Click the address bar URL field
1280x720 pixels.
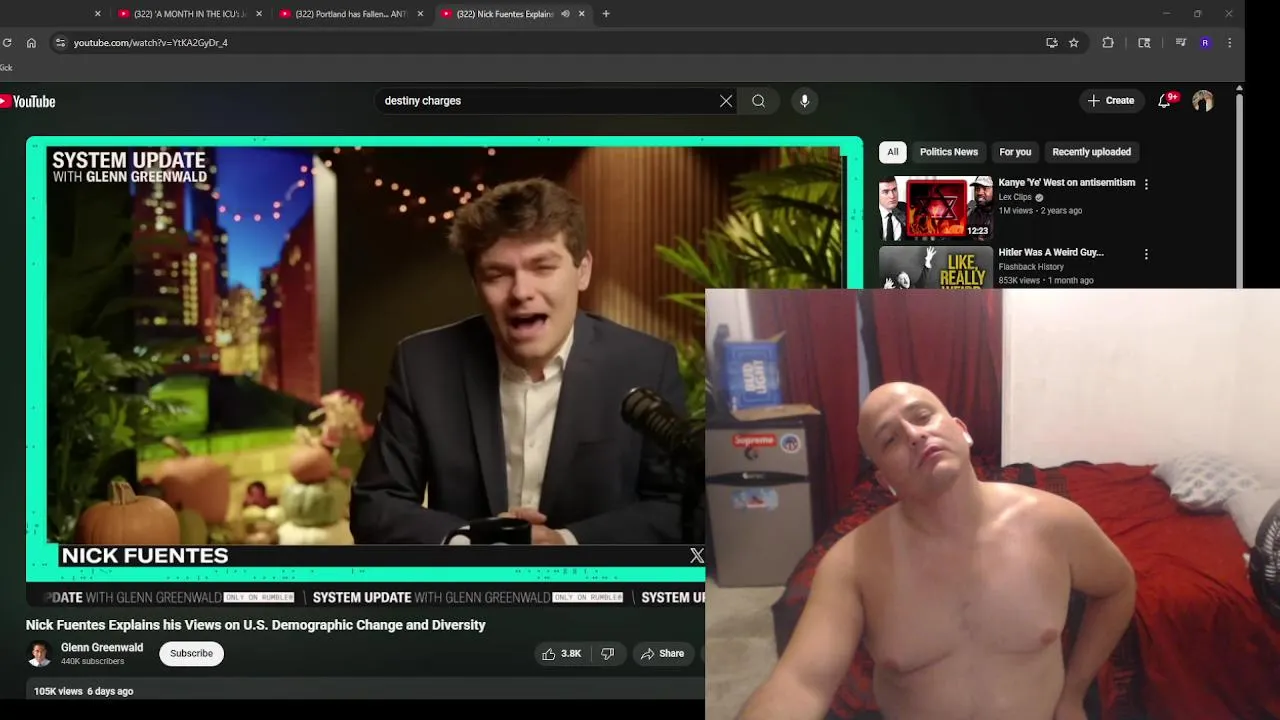(550, 43)
